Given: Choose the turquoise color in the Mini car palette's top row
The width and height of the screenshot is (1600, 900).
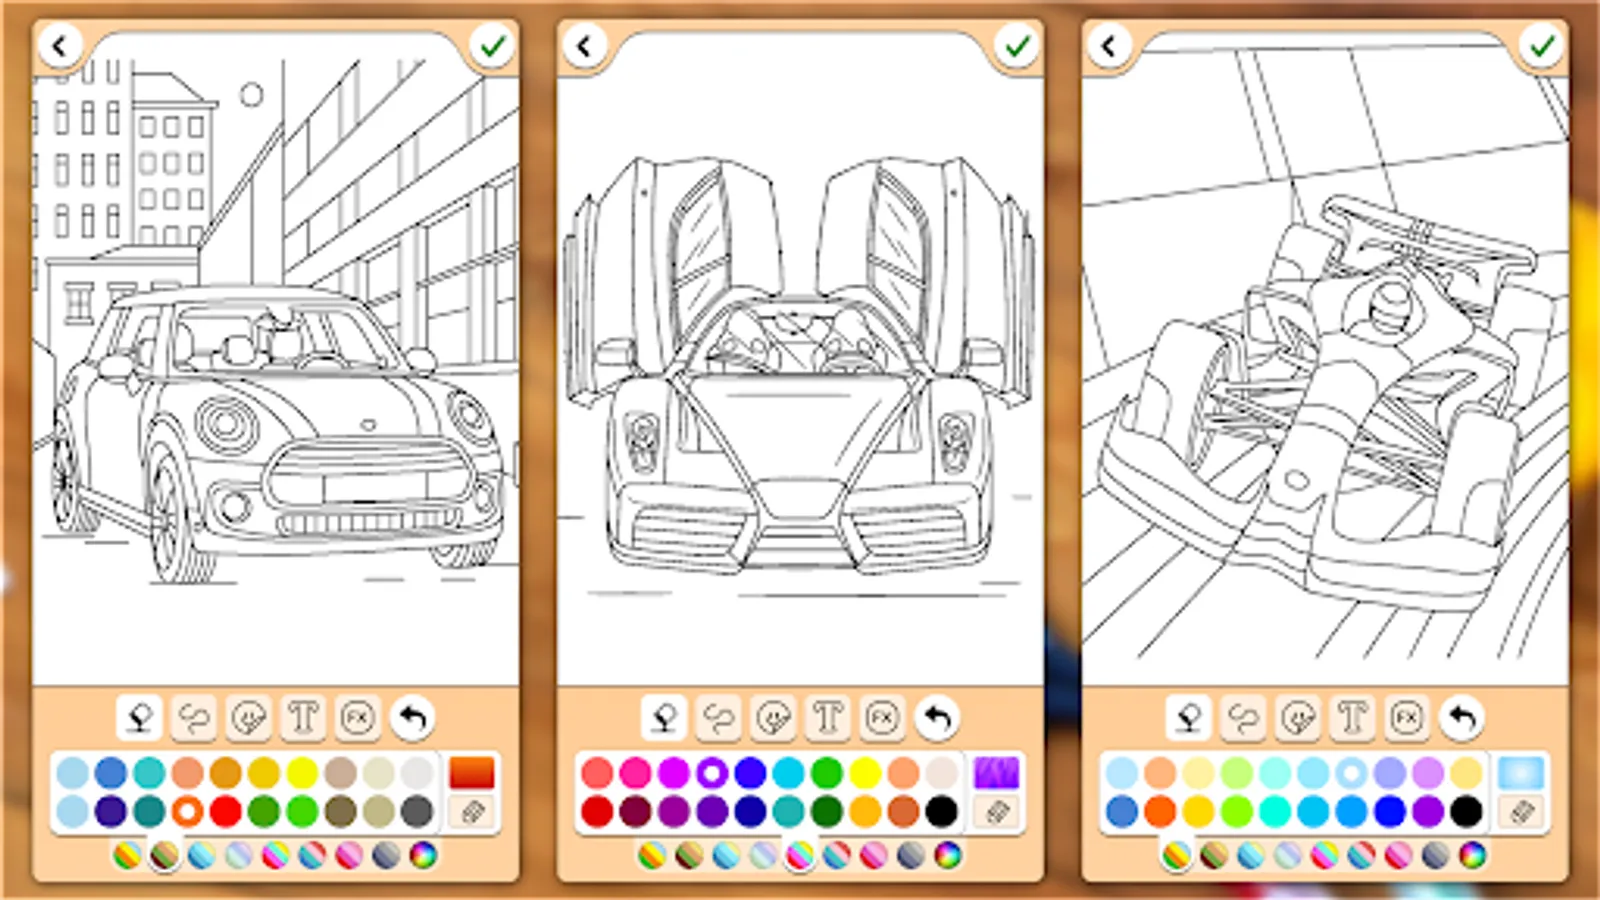Looking at the screenshot, I should pyautogui.click(x=149, y=772).
